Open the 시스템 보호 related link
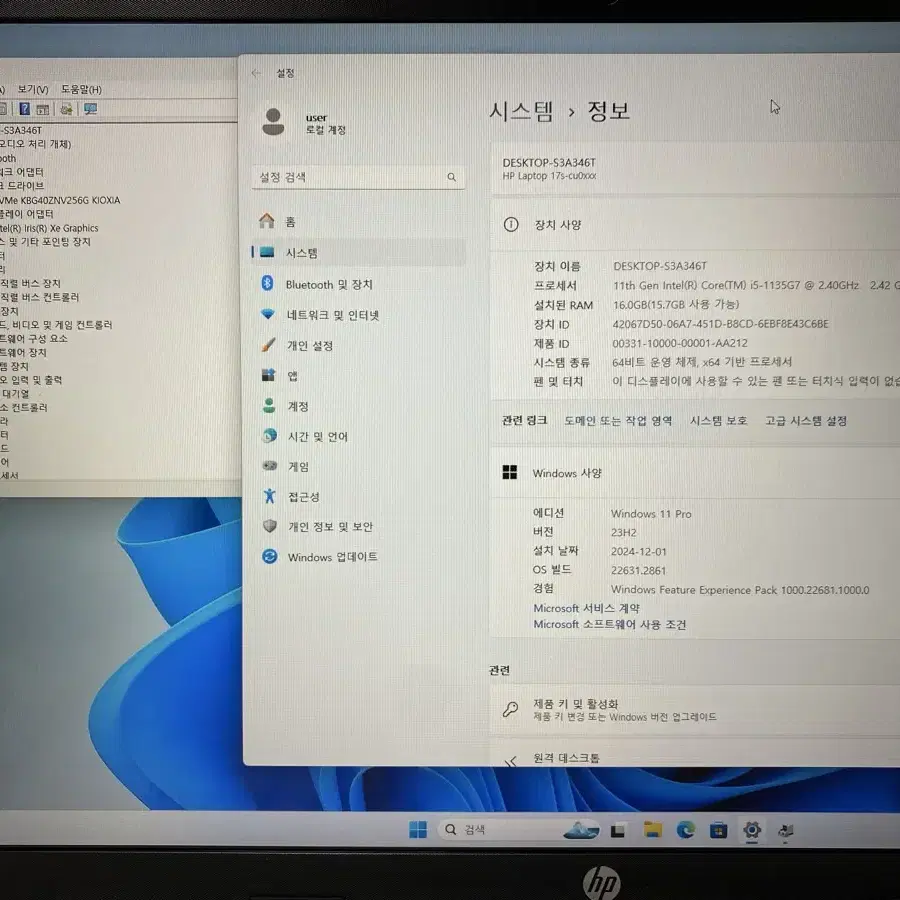Image resolution: width=900 pixels, height=900 pixels. coord(719,421)
